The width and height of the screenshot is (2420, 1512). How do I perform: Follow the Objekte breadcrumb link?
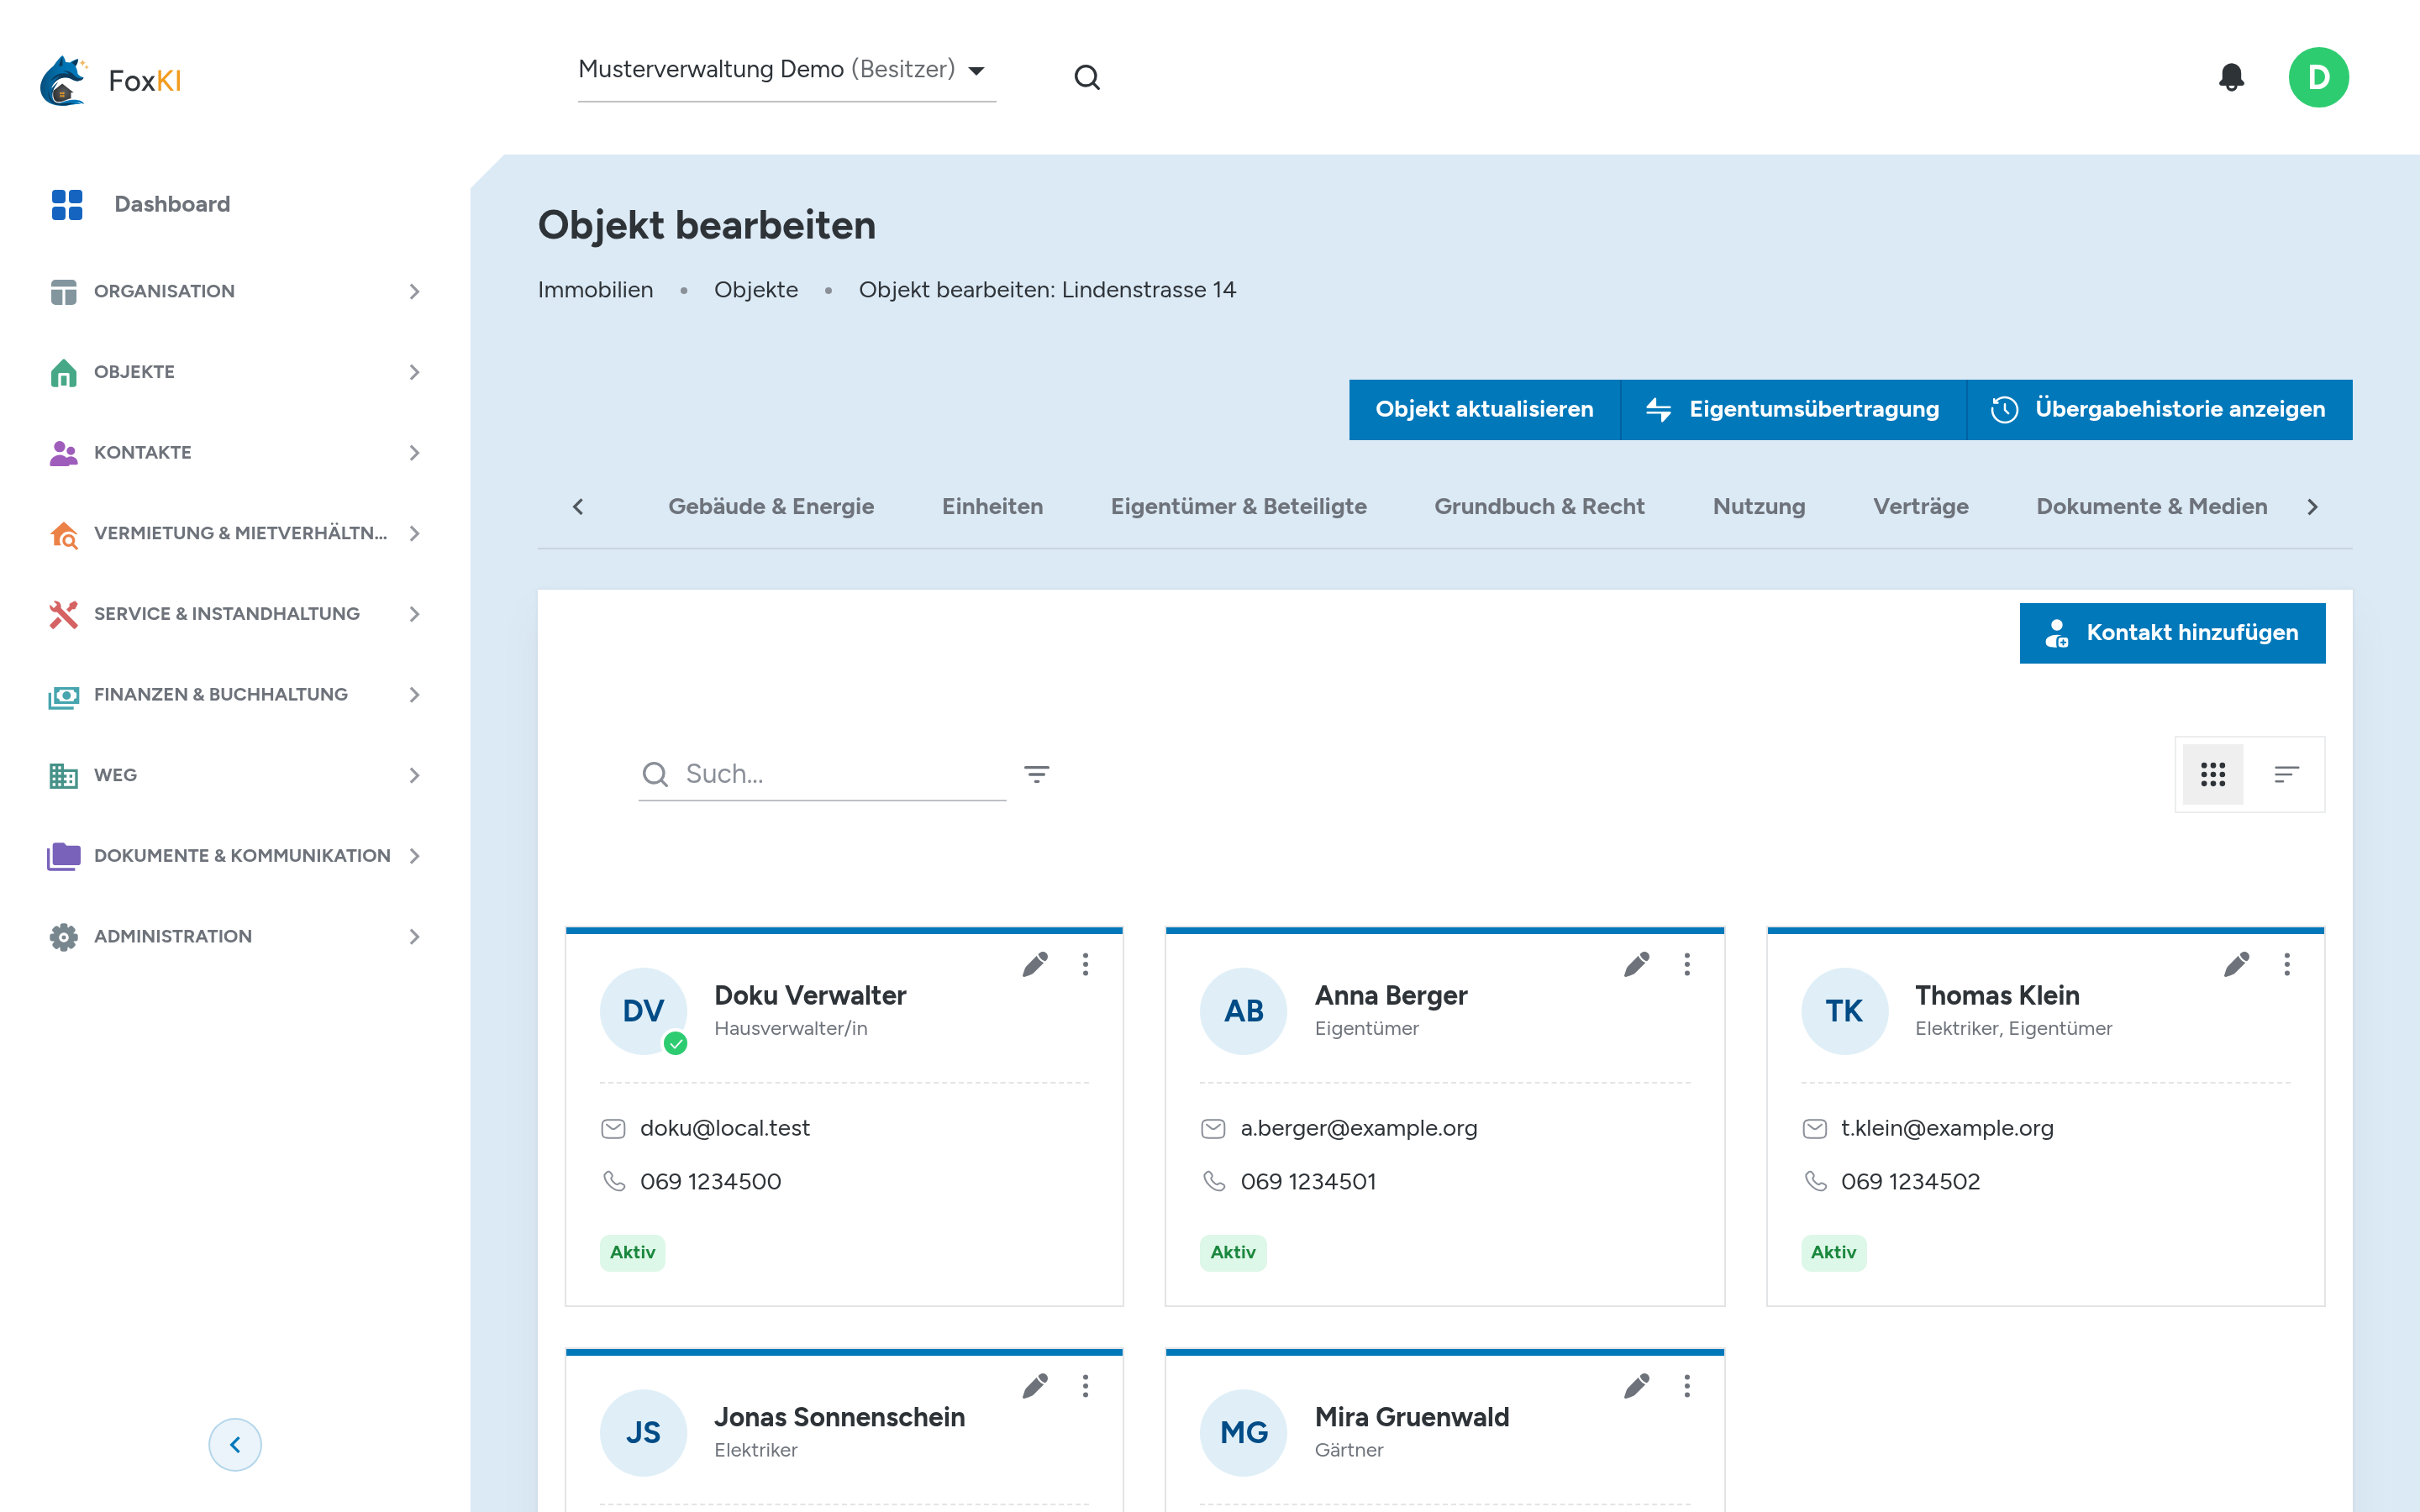pyautogui.click(x=756, y=290)
